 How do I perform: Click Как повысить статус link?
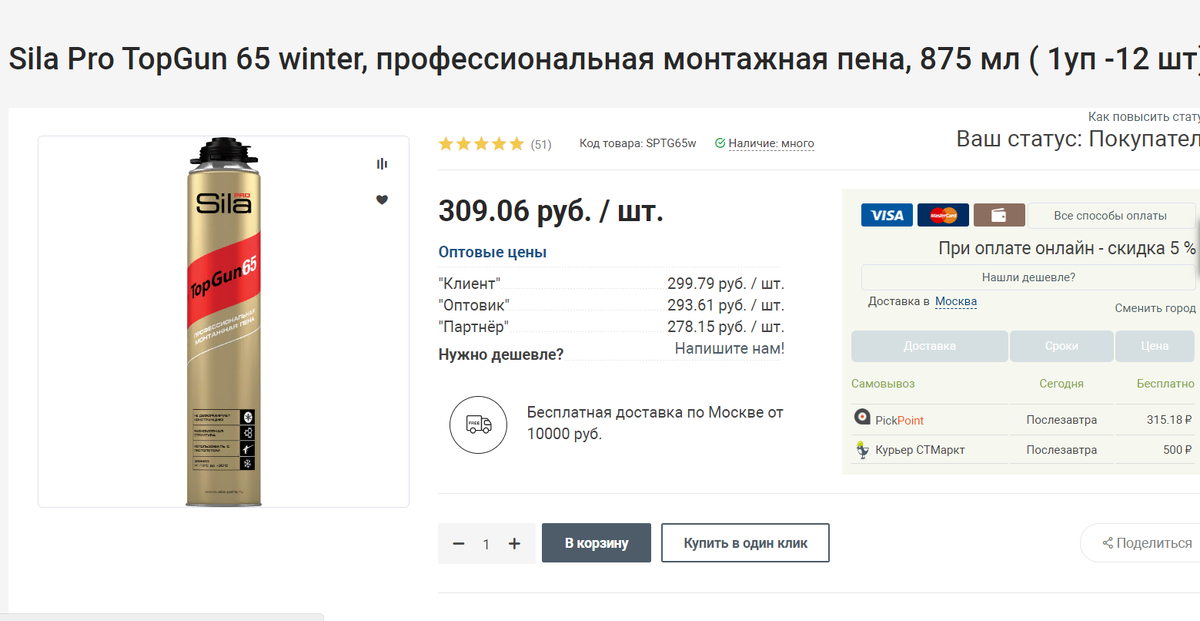[1144, 117]
